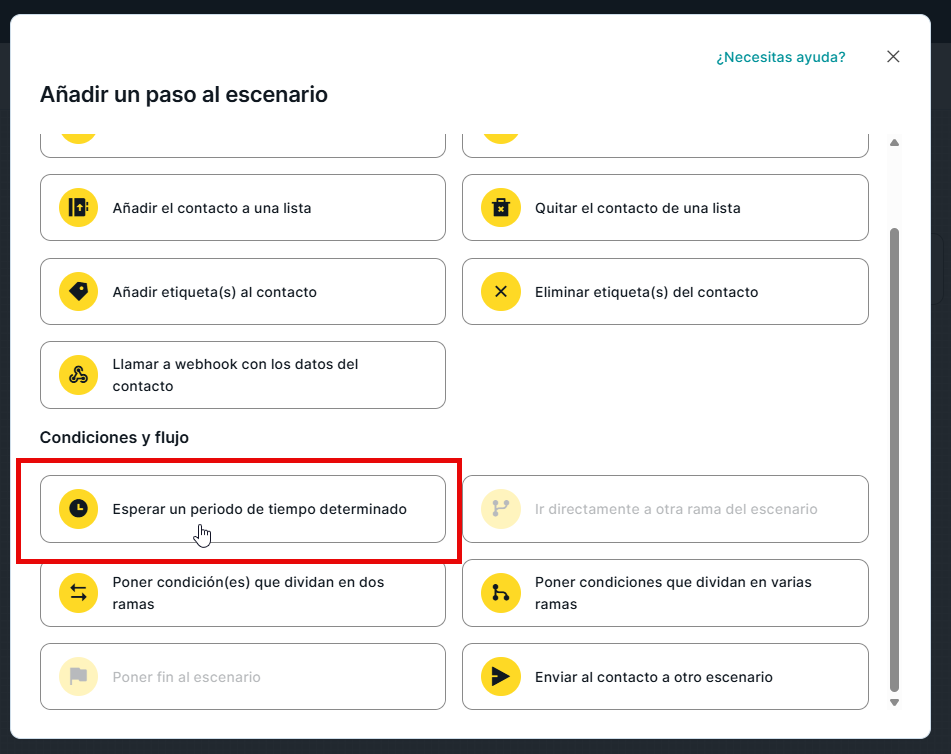Click the add-to-list contact icon

pyautogui.click(x=78, y=208)
